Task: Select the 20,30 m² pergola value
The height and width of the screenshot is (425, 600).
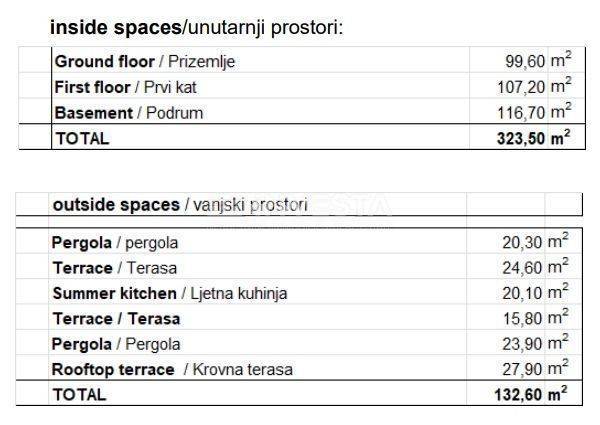Action: click(x=535, y=242)
